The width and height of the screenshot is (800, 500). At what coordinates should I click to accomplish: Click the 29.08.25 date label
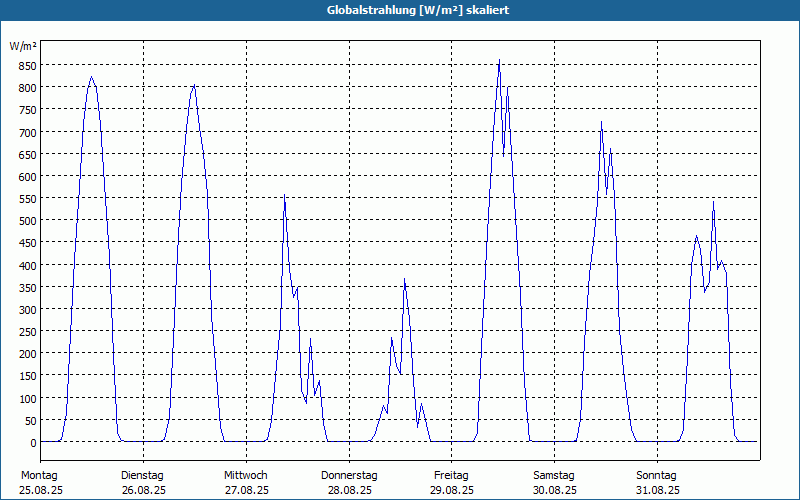(x=452, y=490)
